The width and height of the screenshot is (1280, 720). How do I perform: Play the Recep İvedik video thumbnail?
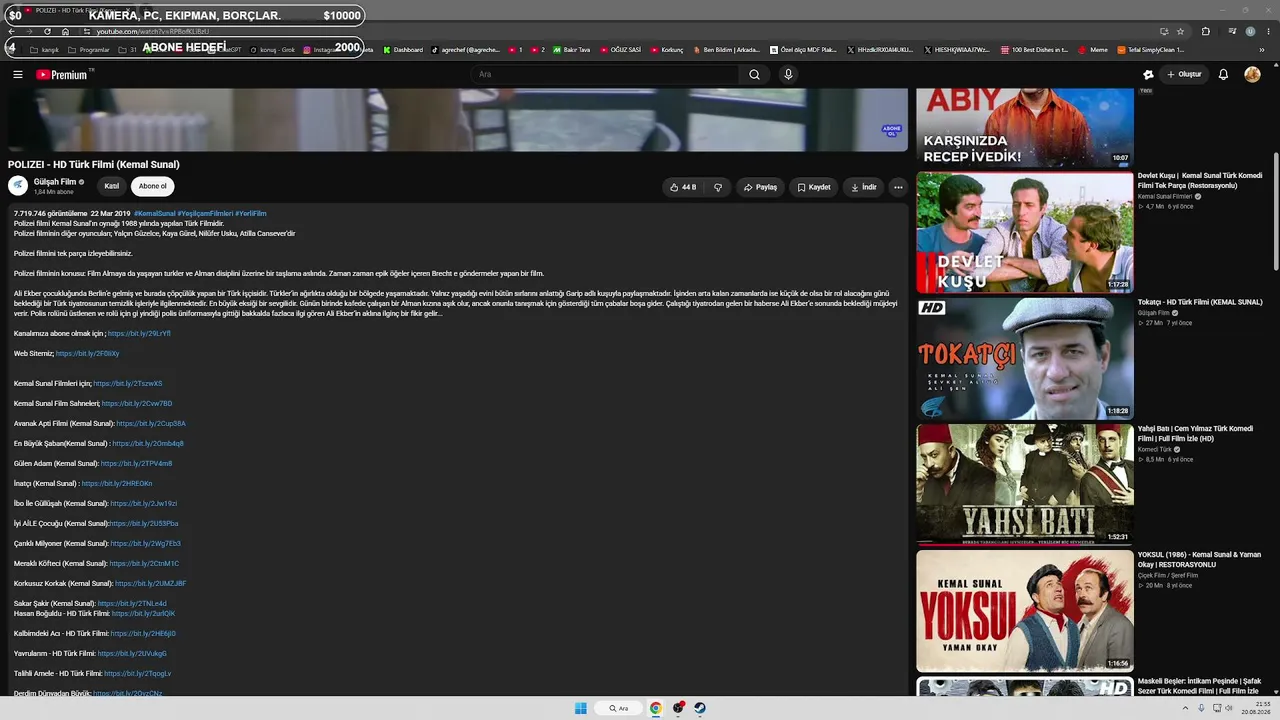click(1025, 127)
